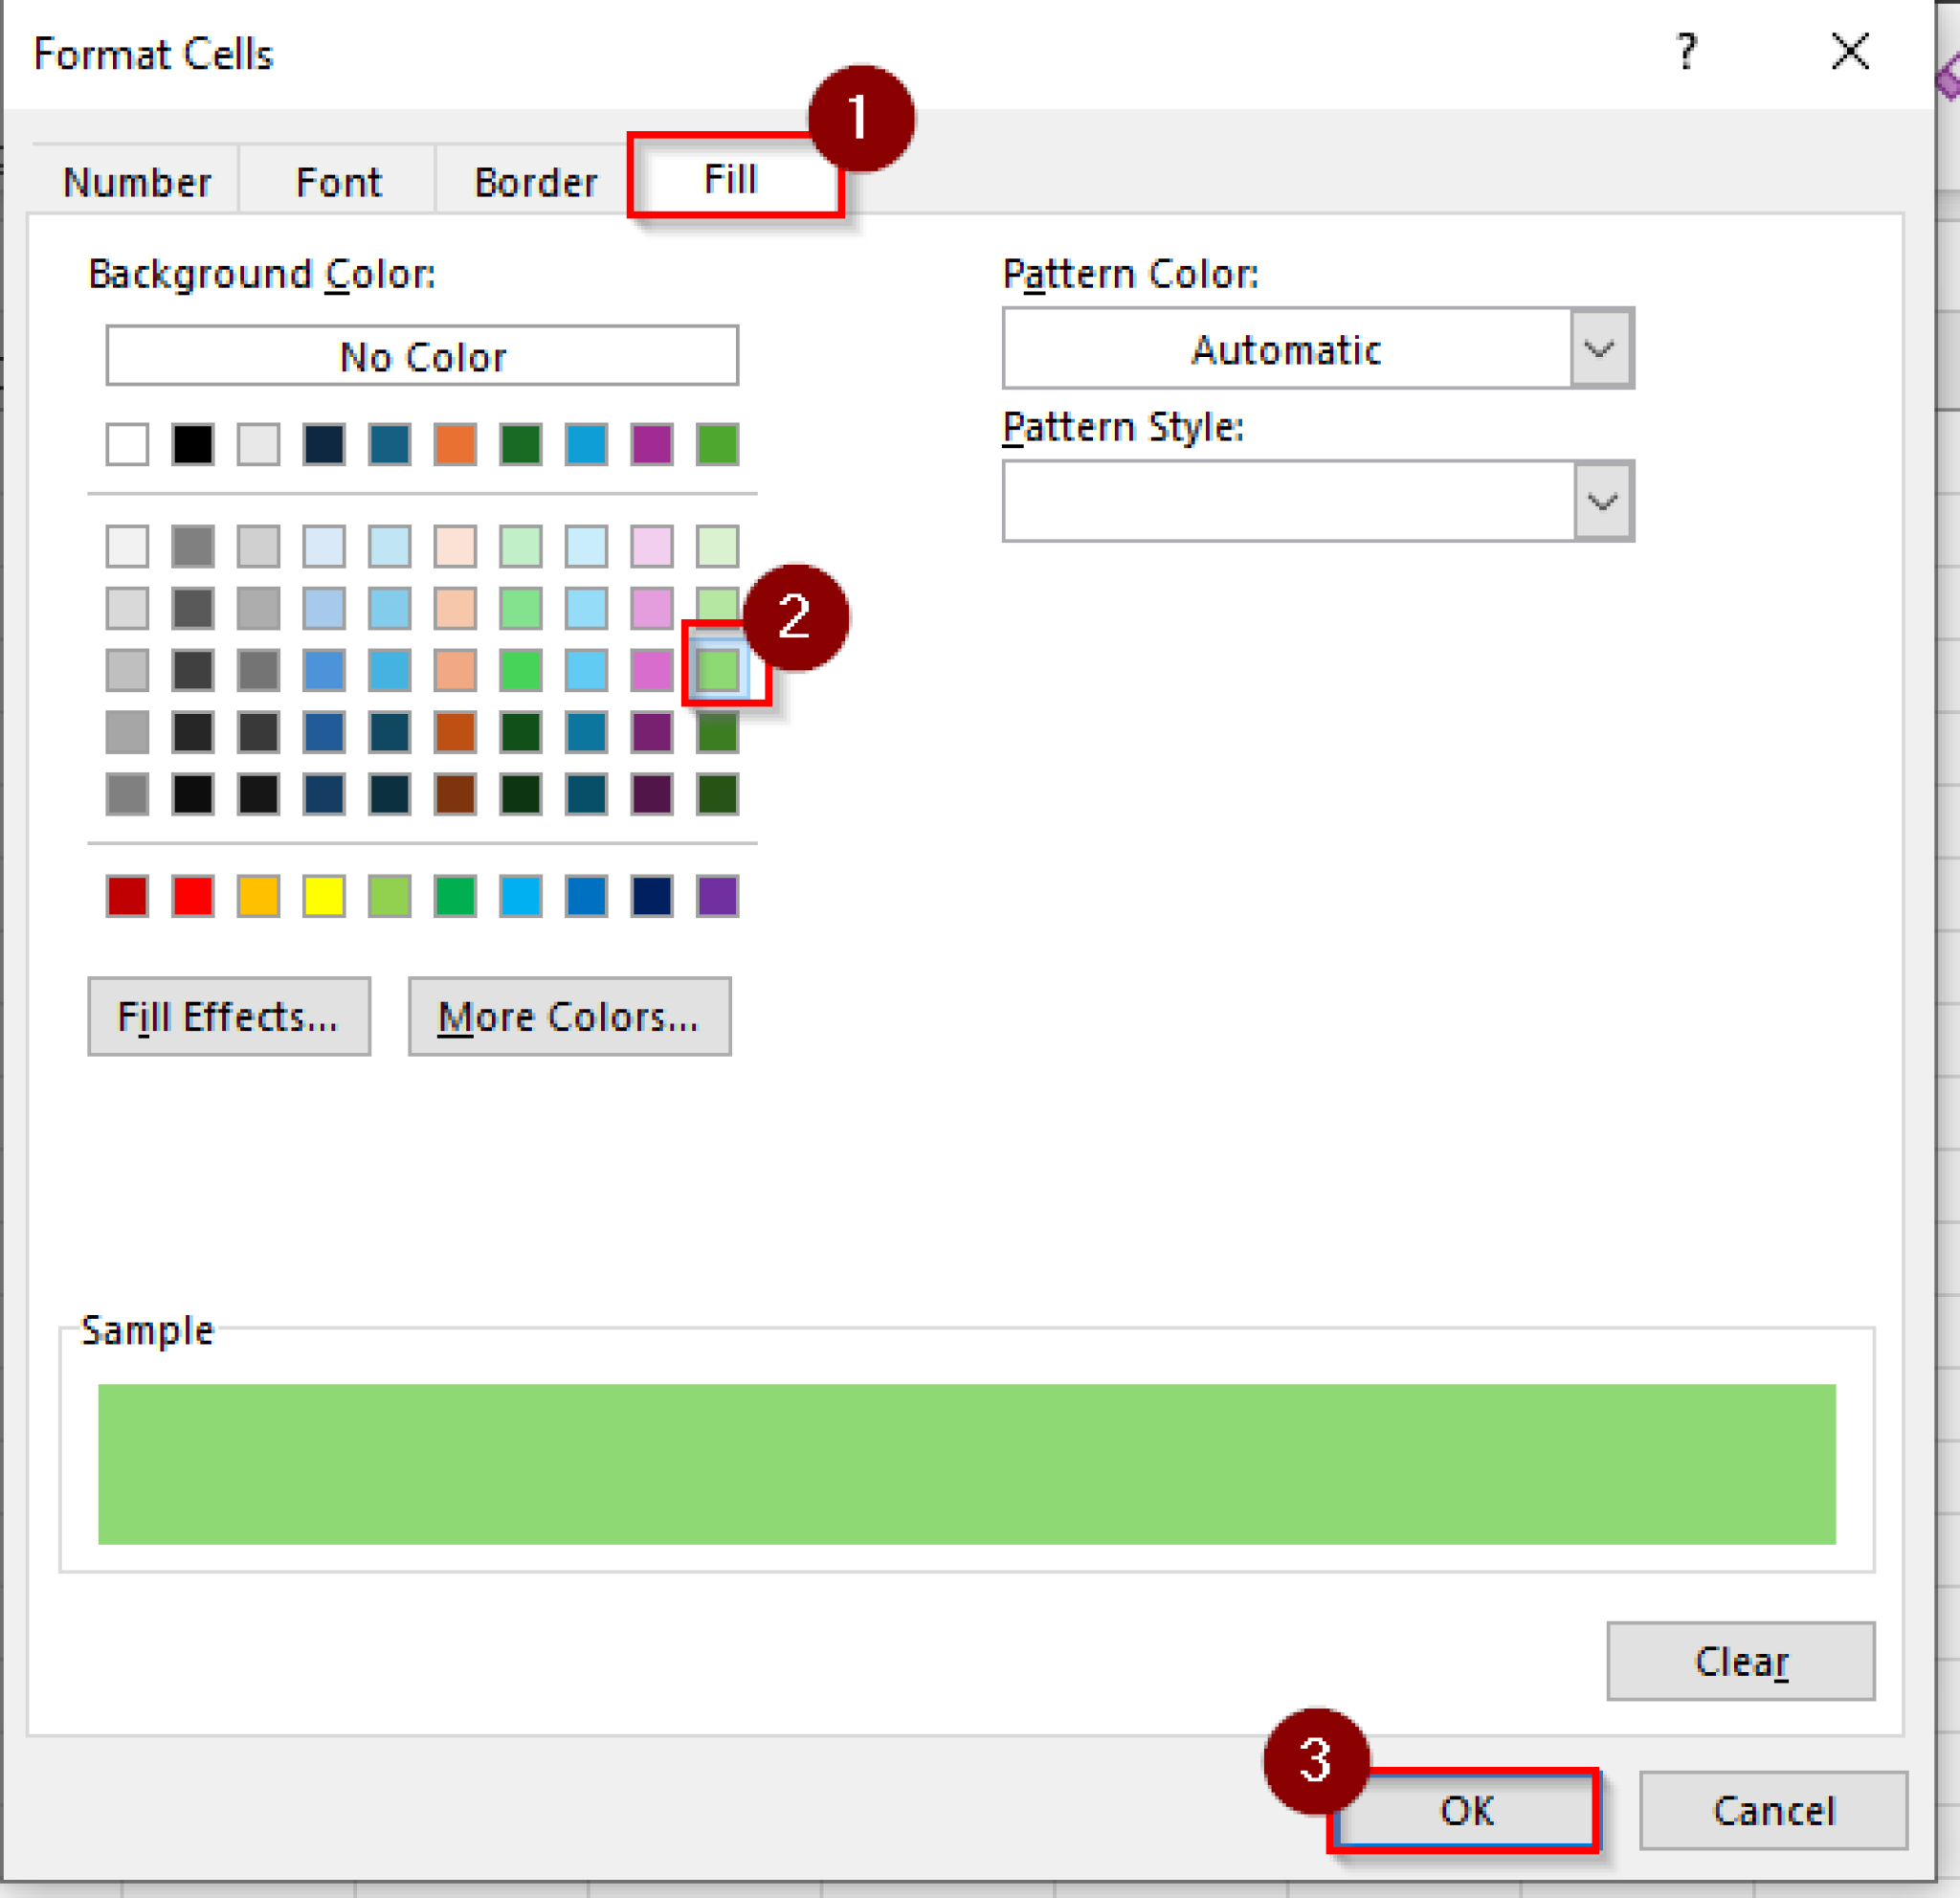Switch to the Border tab
The width and height of the screenshot is (1960, 1898).
coord(533,181)
